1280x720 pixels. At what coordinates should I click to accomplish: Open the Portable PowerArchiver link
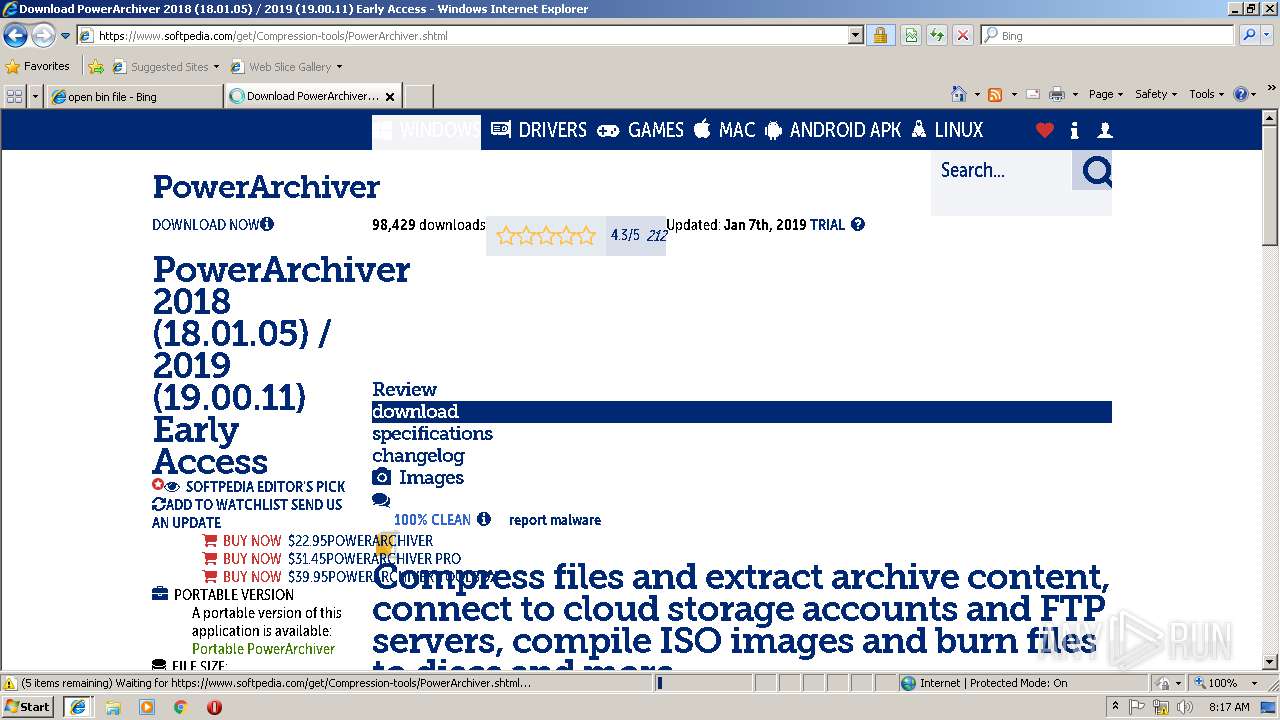coord(263,649)
